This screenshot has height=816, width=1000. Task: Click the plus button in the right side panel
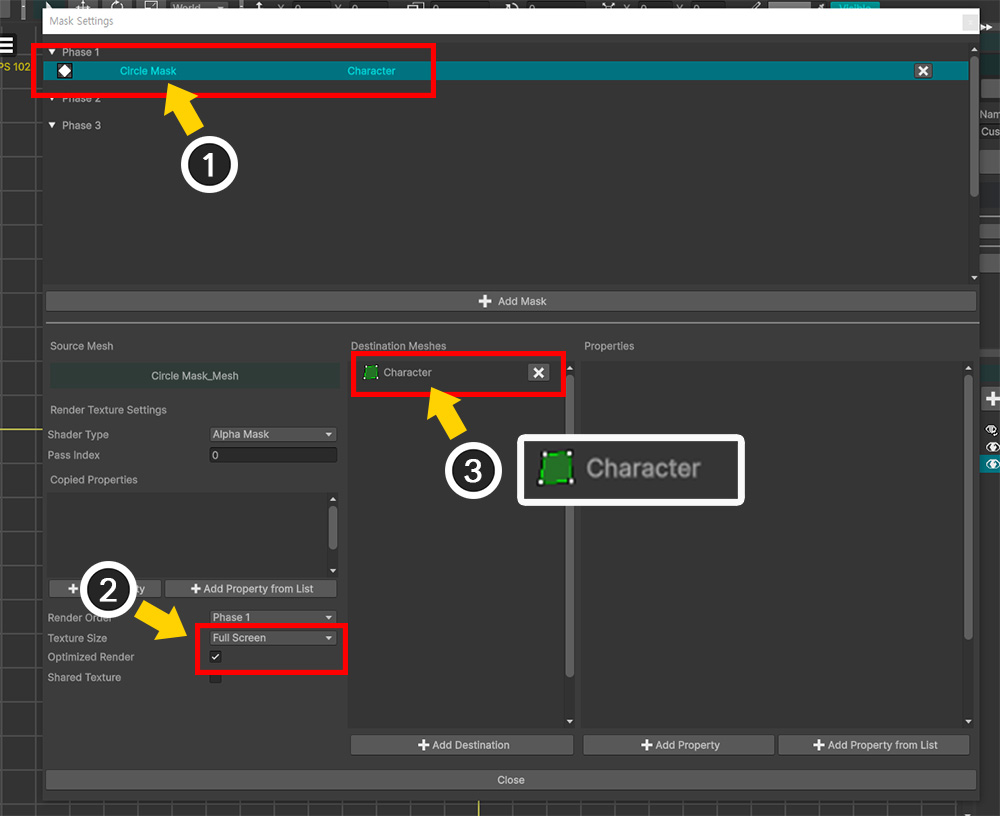[992, 399]
